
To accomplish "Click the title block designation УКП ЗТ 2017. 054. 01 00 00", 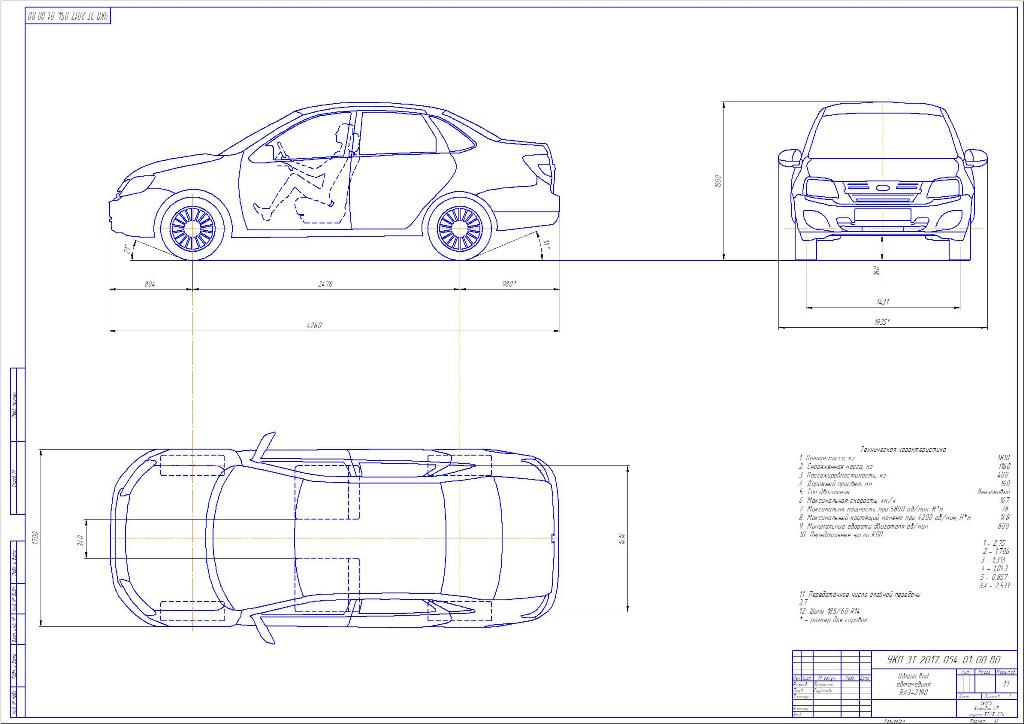I will [944, 659].
